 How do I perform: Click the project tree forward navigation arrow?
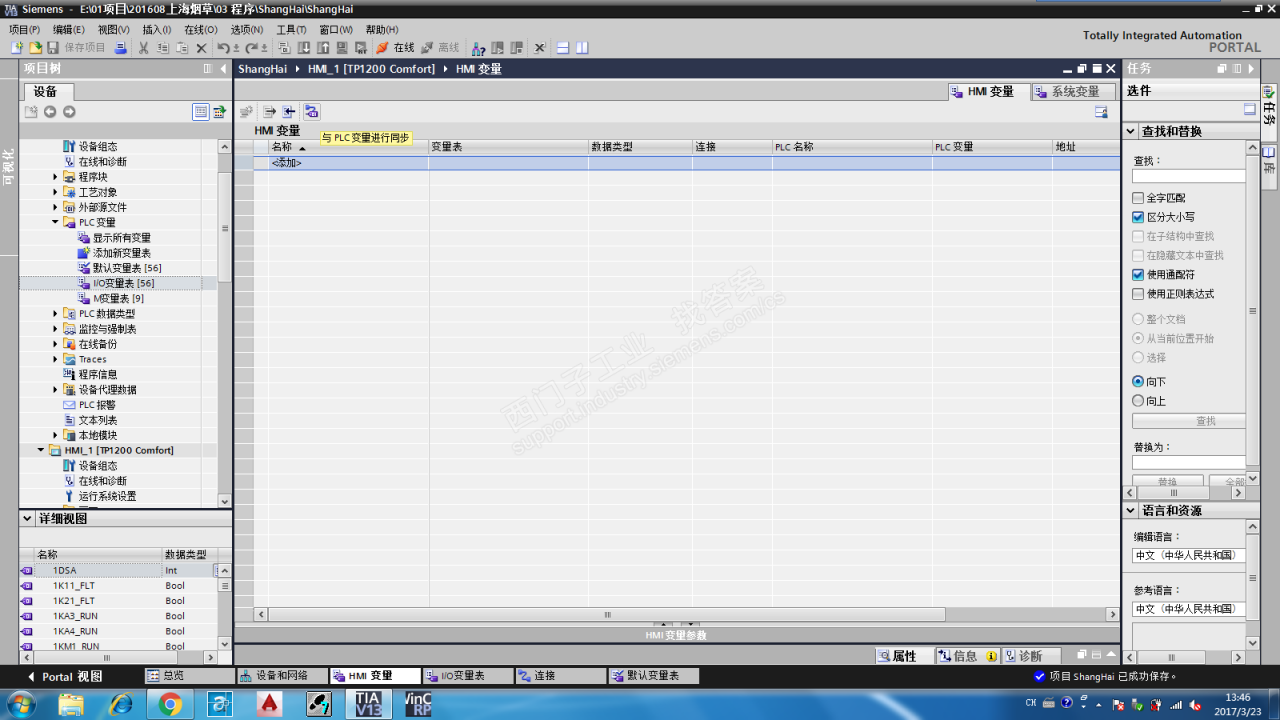tap(69, 112)
